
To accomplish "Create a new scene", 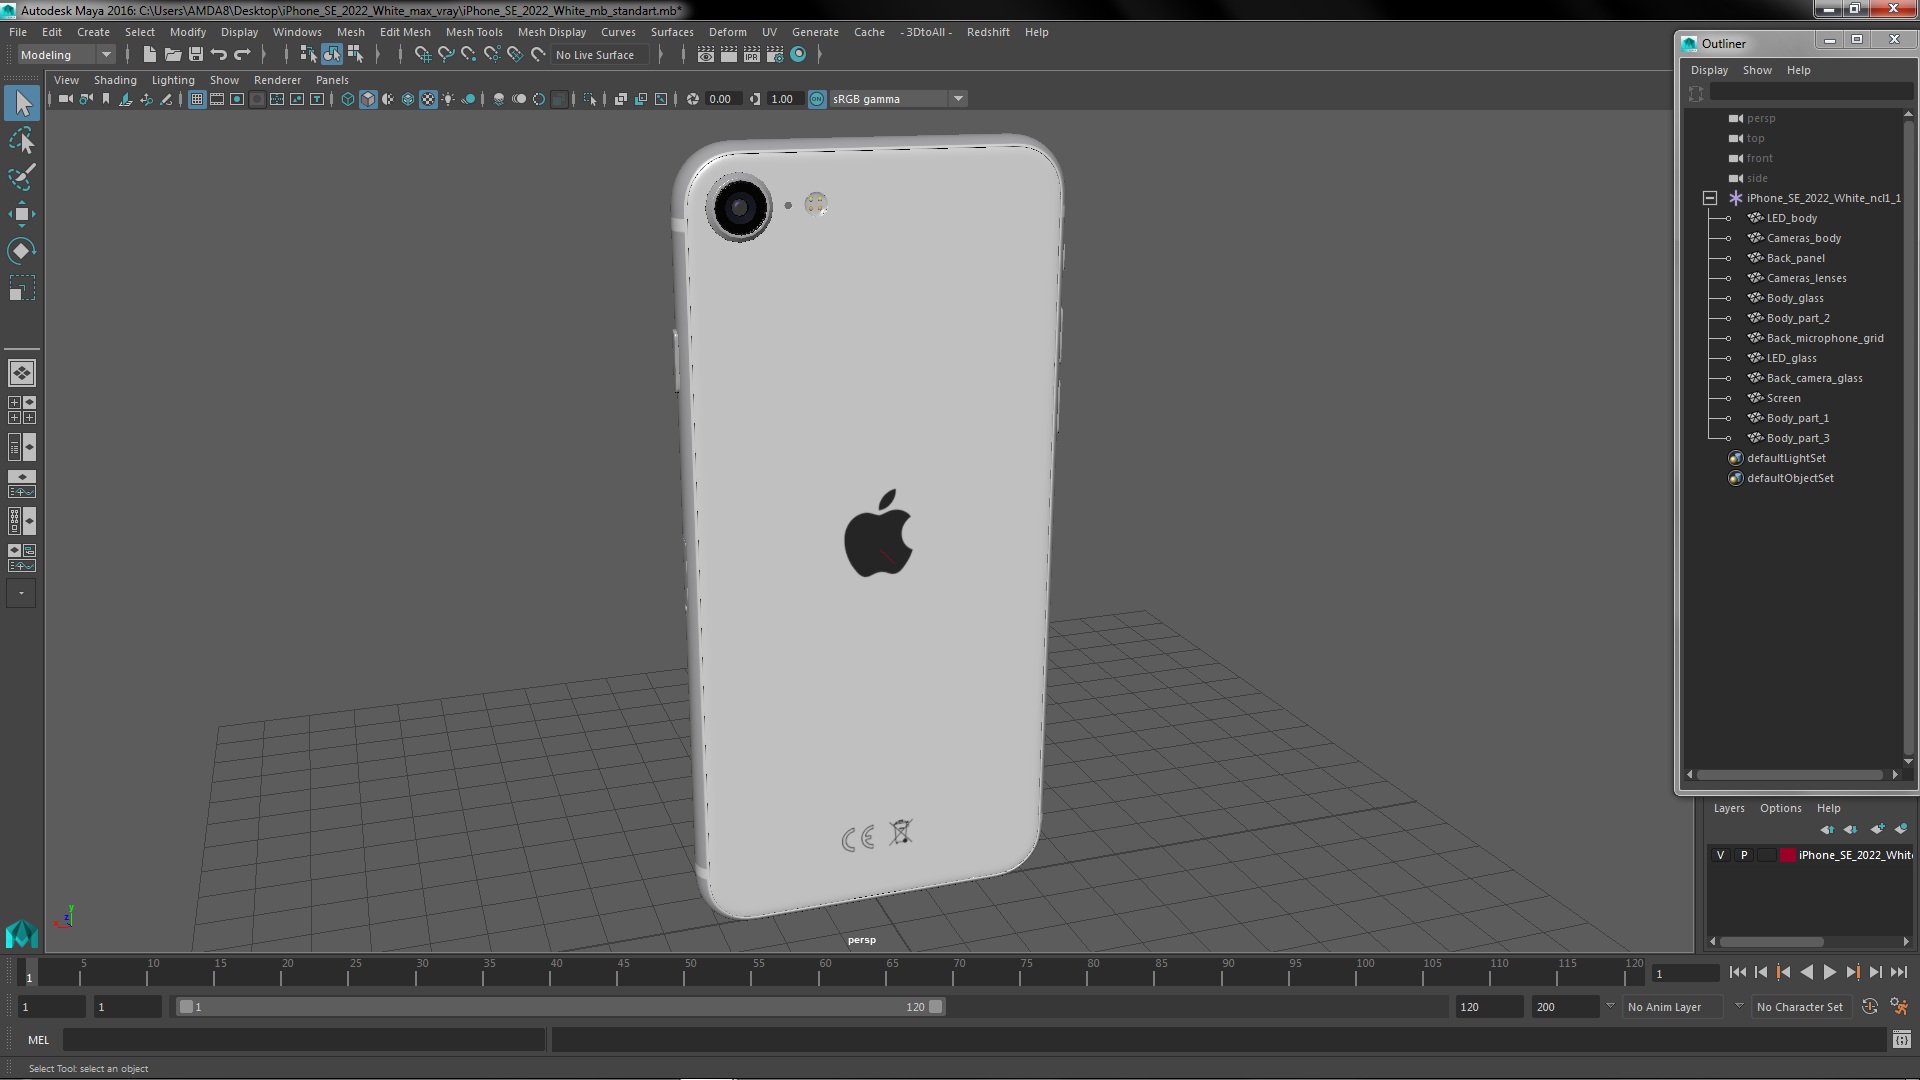I will [x=150, y=55].
